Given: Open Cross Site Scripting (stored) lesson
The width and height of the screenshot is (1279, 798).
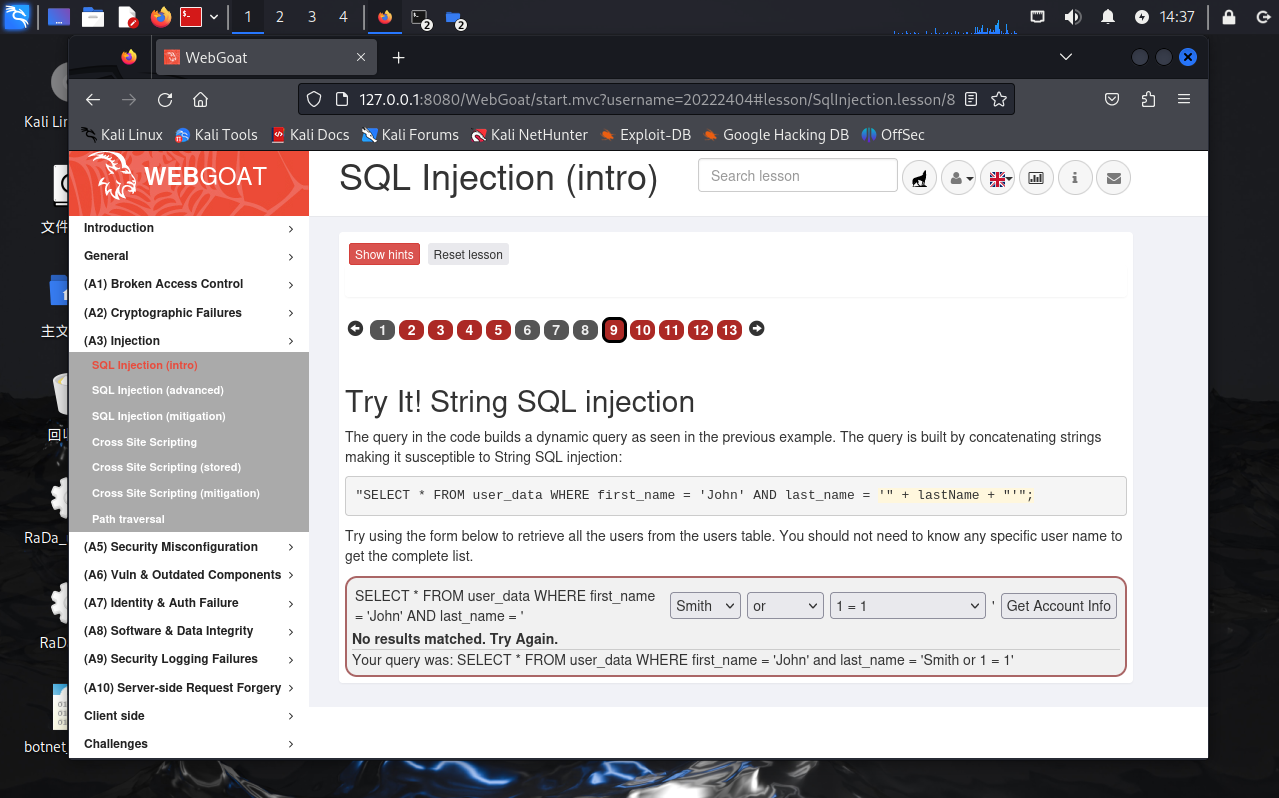Looking at the screenshot, I should click(x=166, y=467).
